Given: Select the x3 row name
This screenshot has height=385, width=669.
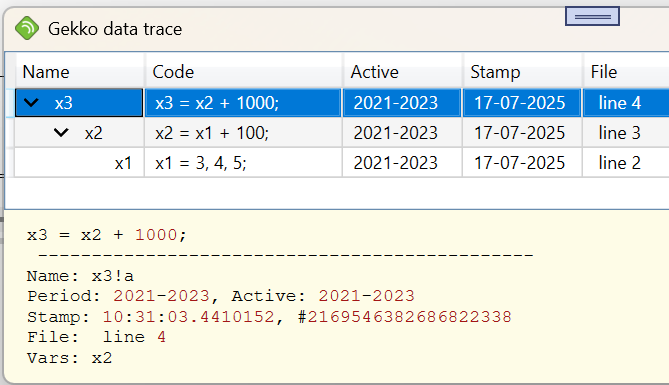Looking at the screenshot, I should tap(64, 103).
